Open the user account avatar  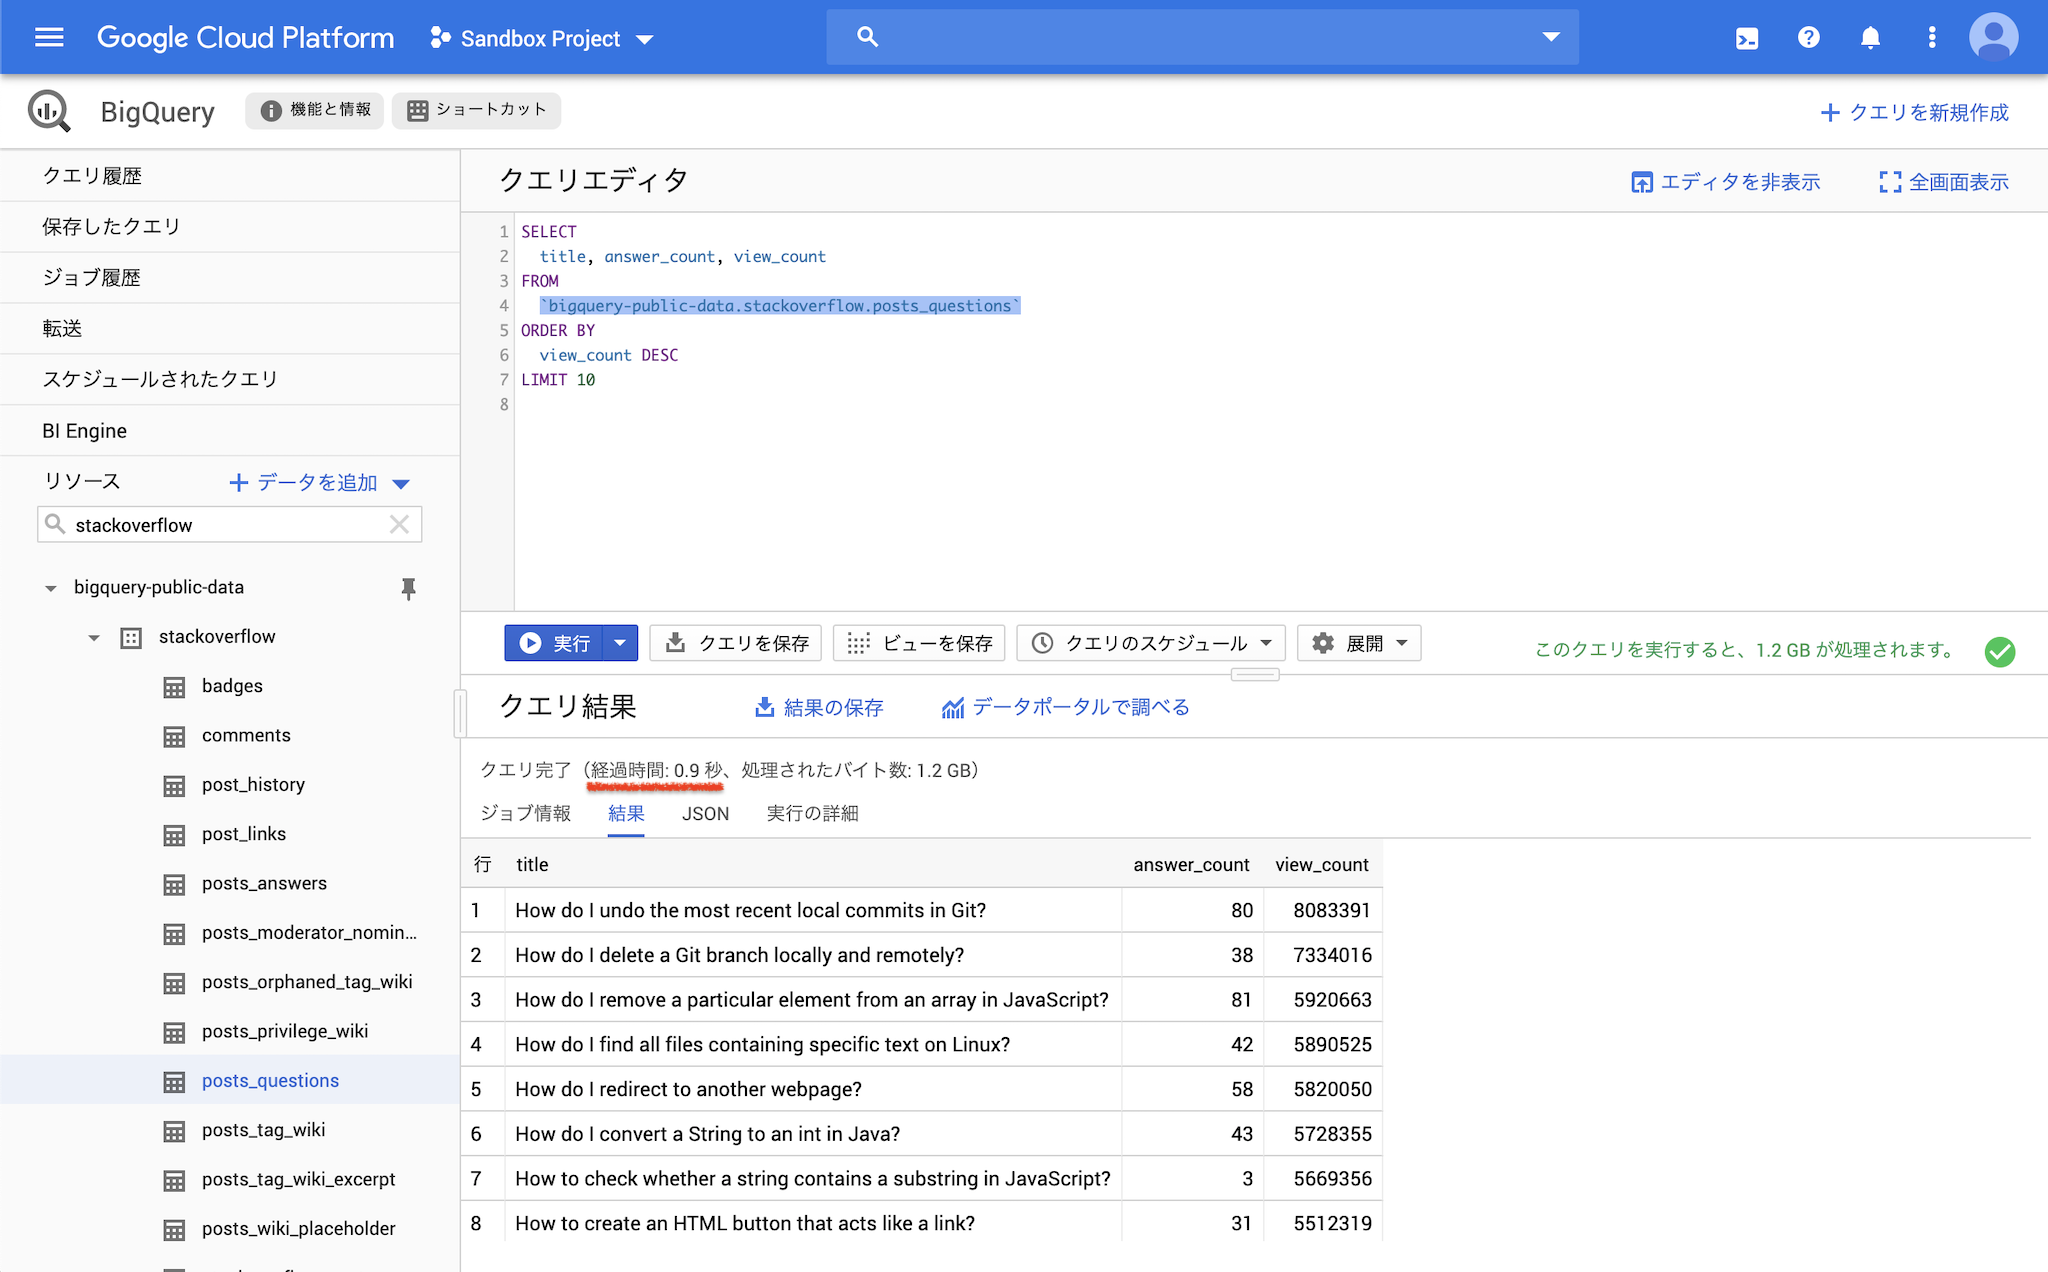click(x=1993, y=38)
